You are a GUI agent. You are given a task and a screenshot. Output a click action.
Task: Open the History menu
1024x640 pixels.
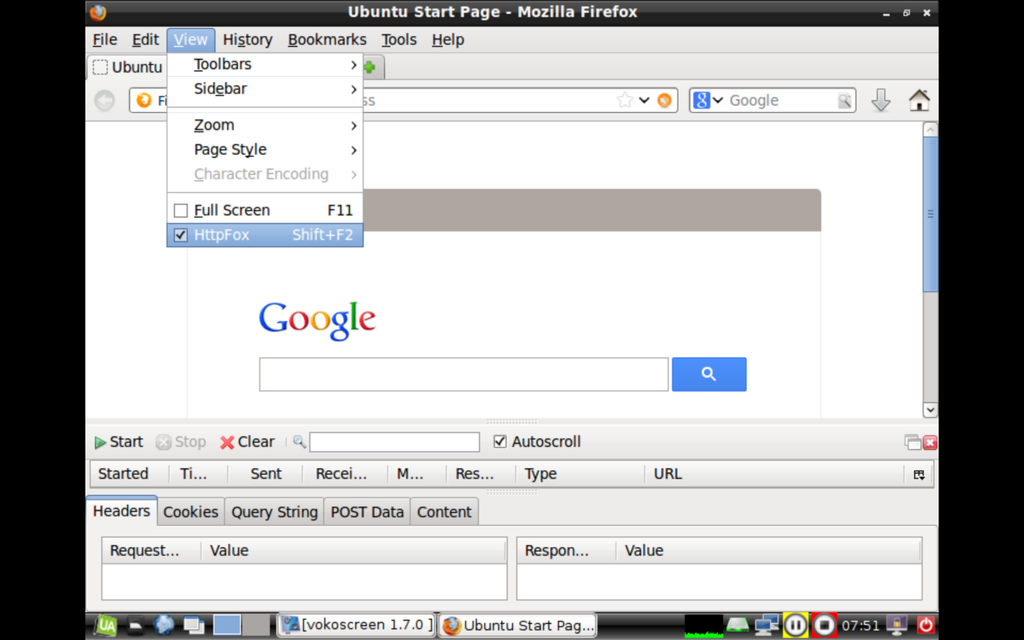[248, 40]
